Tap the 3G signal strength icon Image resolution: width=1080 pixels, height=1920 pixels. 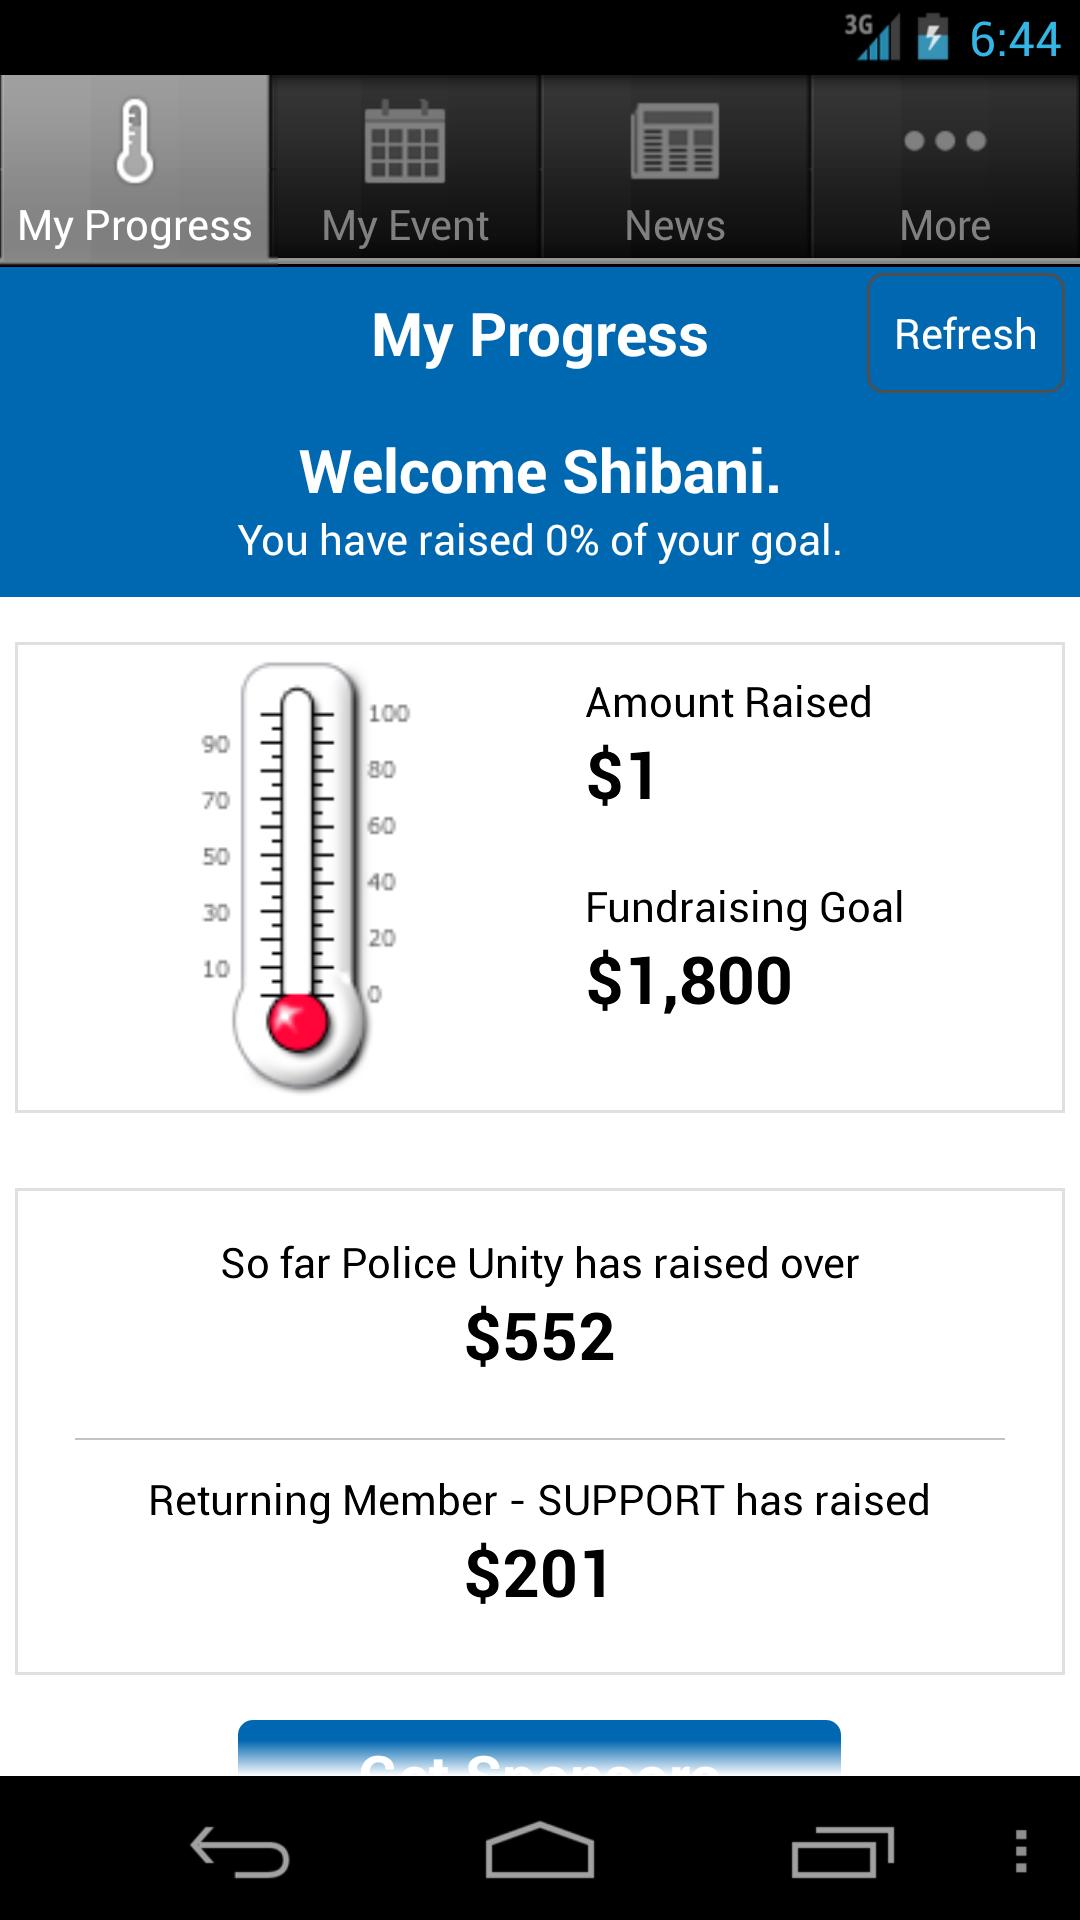pyautogui.click(x=873, y=38)
